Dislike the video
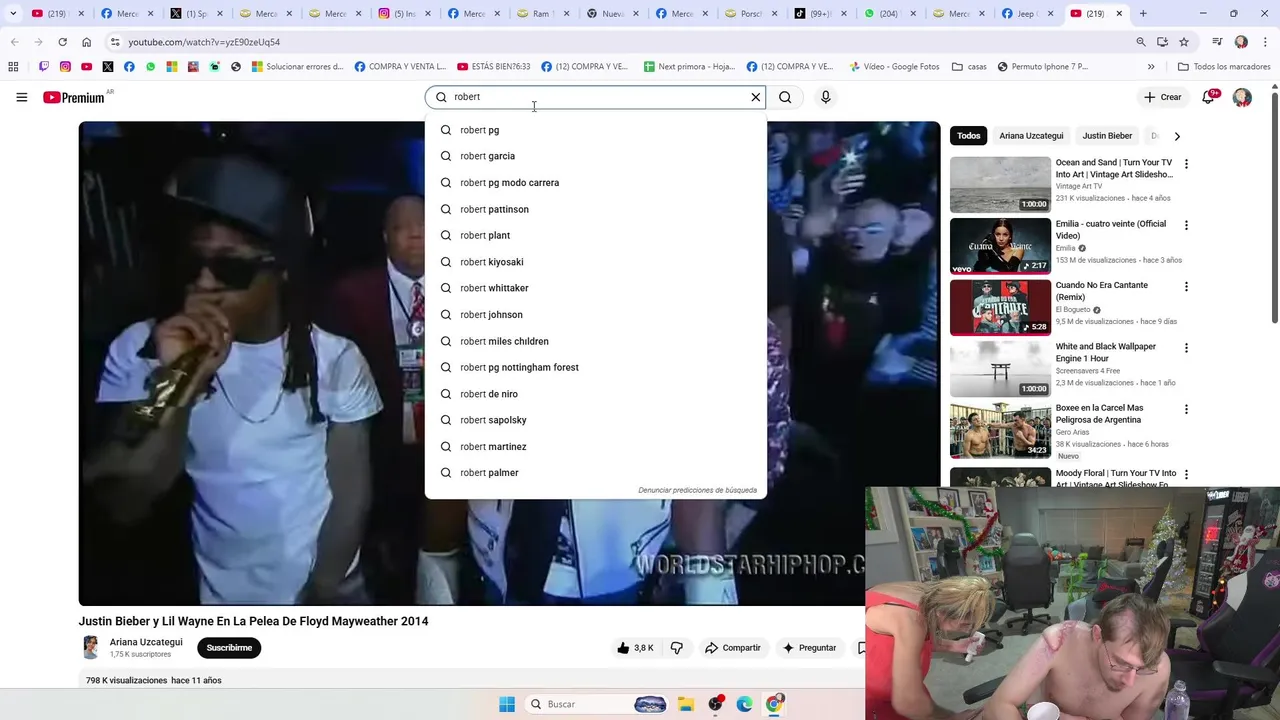Screen dimensions: 1280x720 point(677,648)
